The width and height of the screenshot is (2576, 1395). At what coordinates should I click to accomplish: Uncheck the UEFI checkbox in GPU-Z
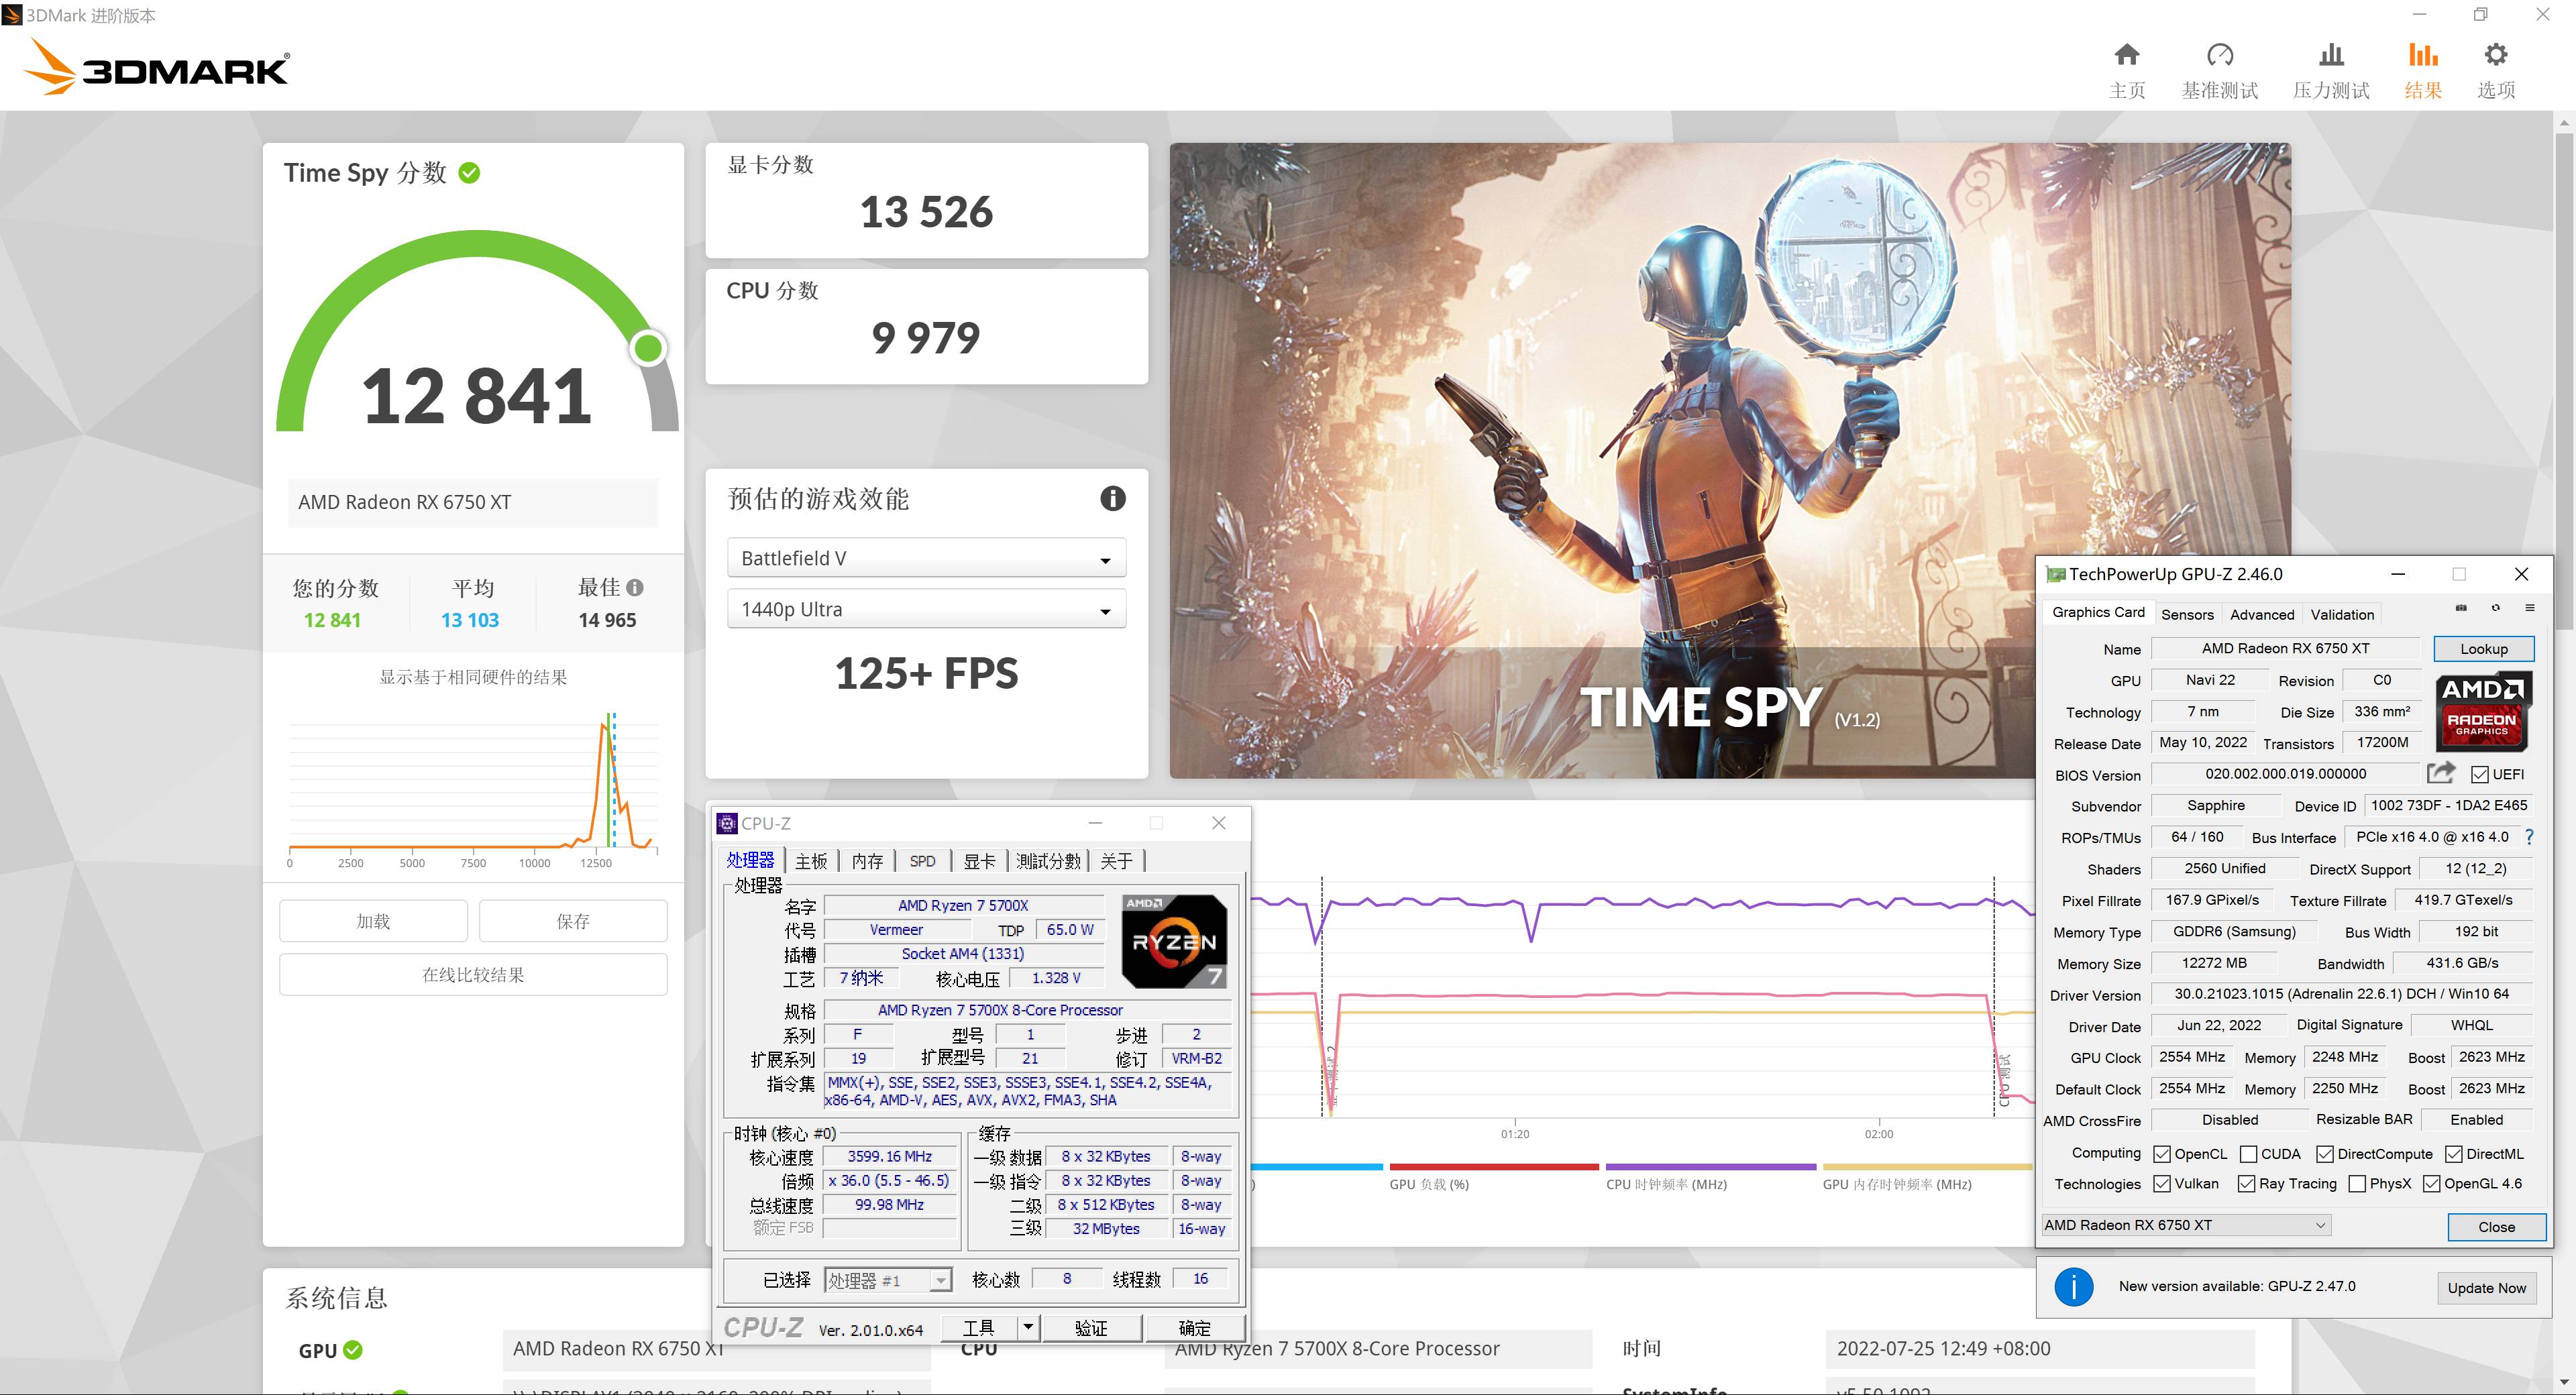(2481, 774)
